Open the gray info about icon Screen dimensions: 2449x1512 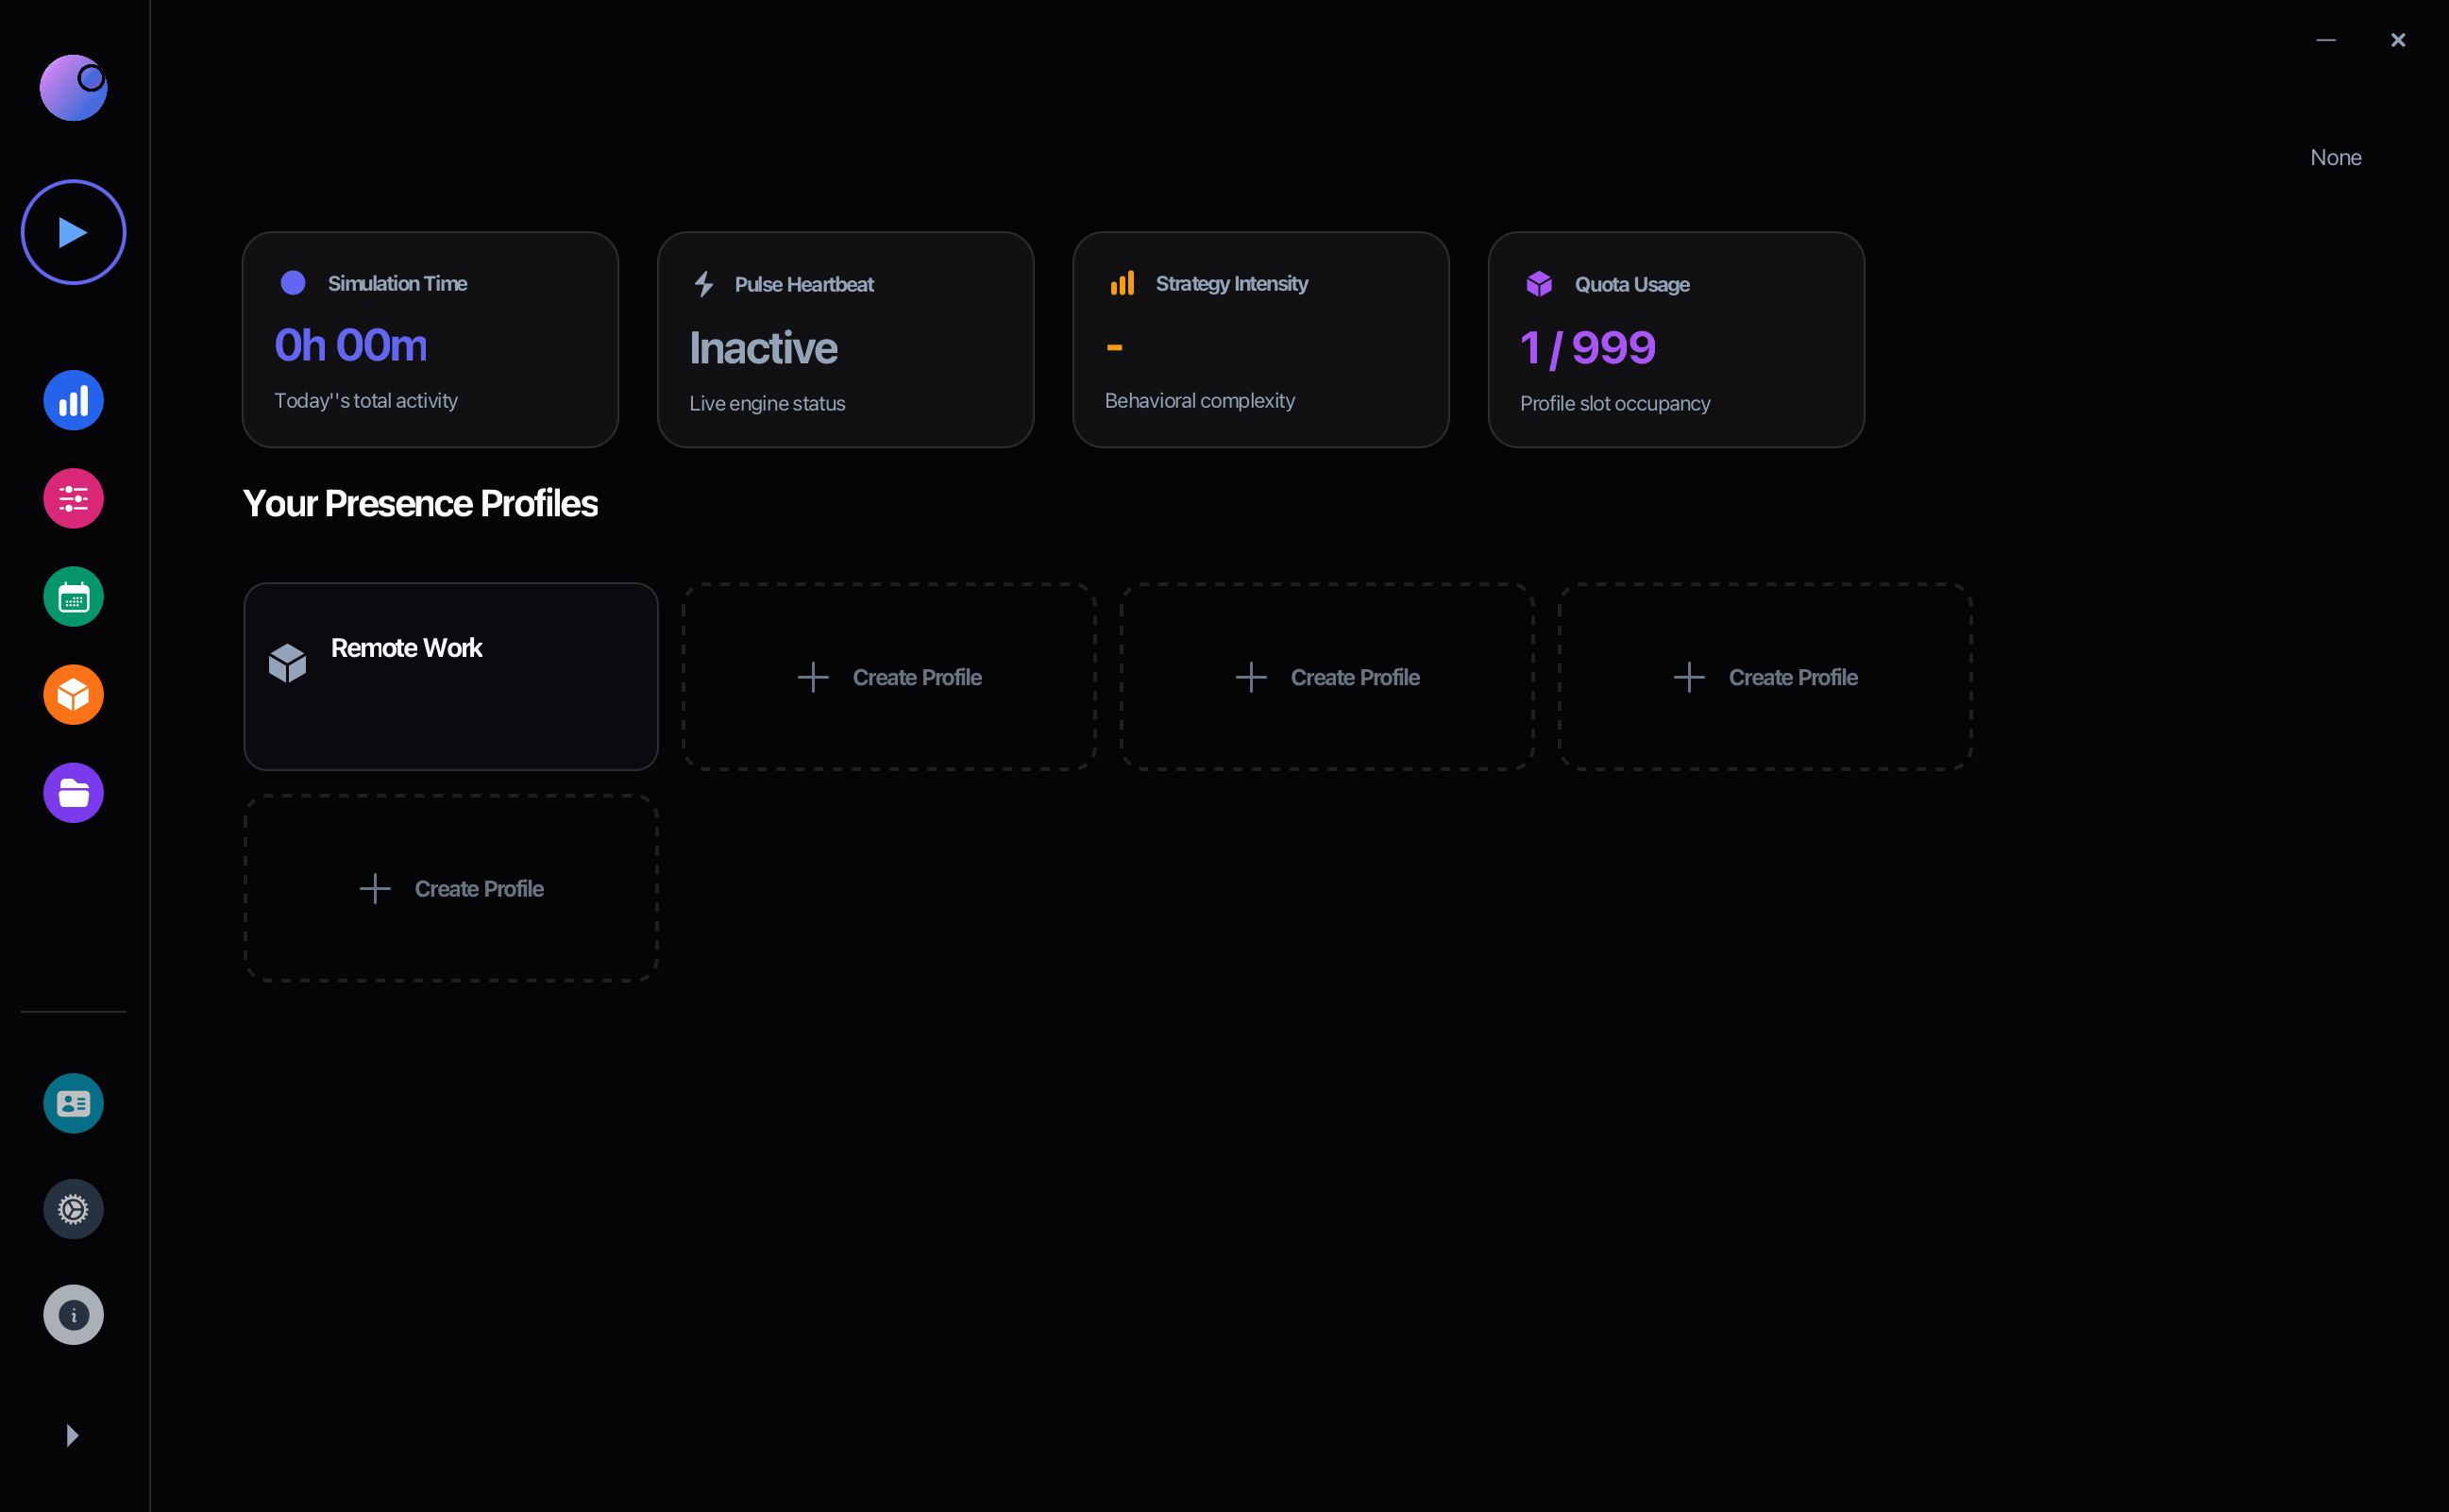point(73,1314)
